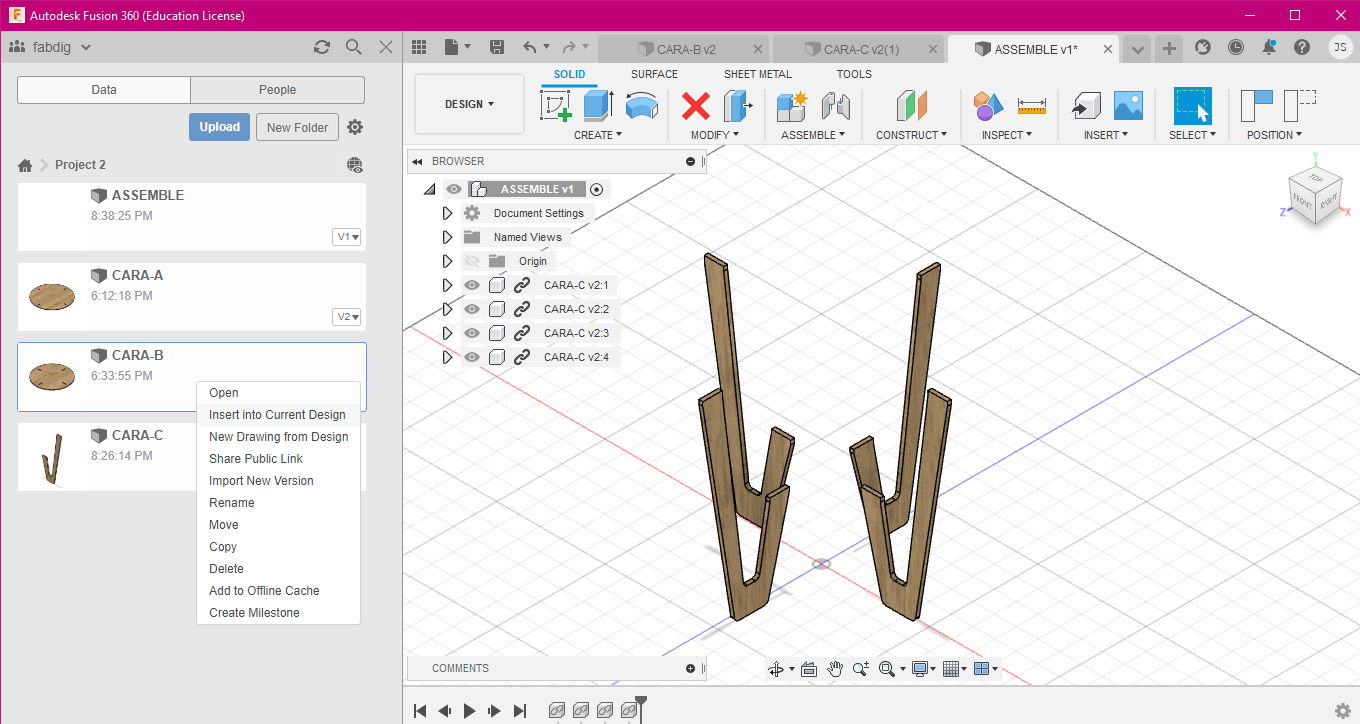The width and height of the screenshot is (1360, 724).
Task: Click the Orbit navigation icon
Action: [776, 669]
